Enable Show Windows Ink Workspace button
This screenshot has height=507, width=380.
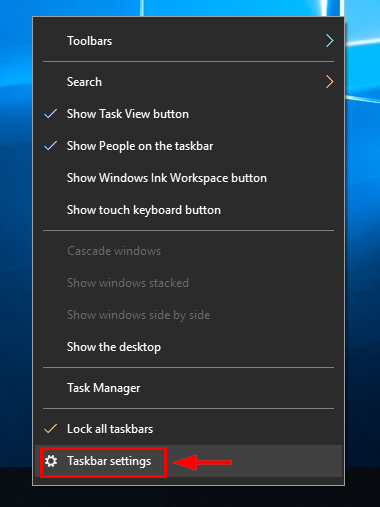189,178
